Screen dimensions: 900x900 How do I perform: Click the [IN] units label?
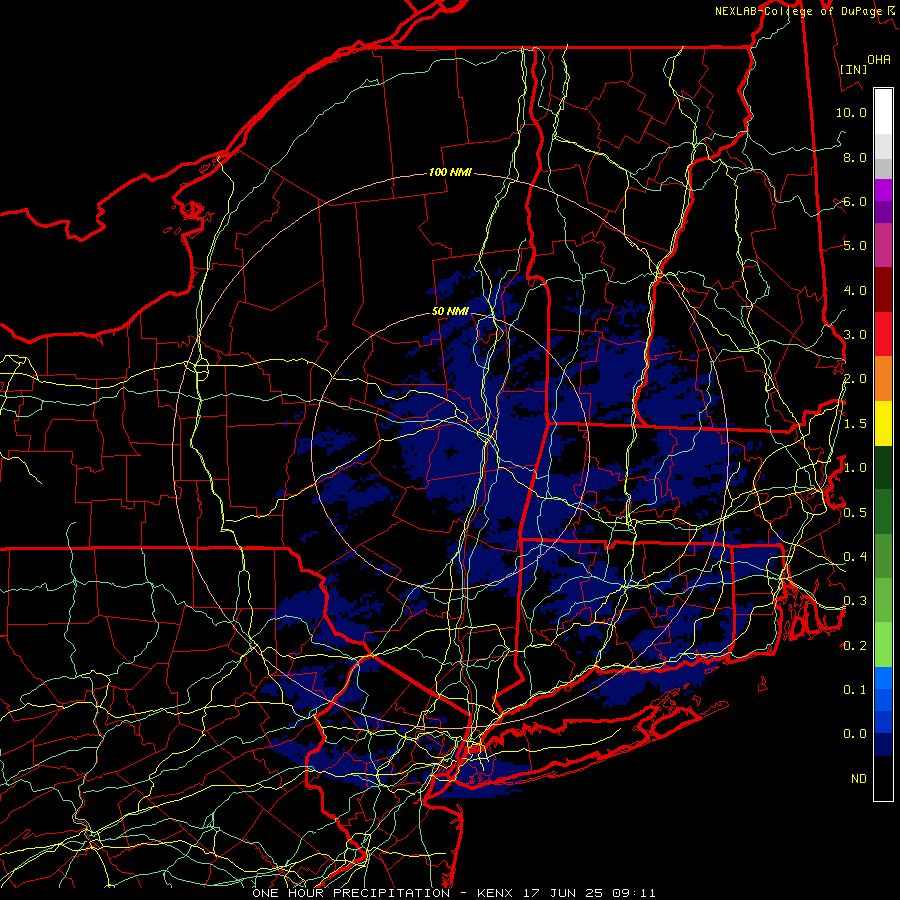point(853,69)
